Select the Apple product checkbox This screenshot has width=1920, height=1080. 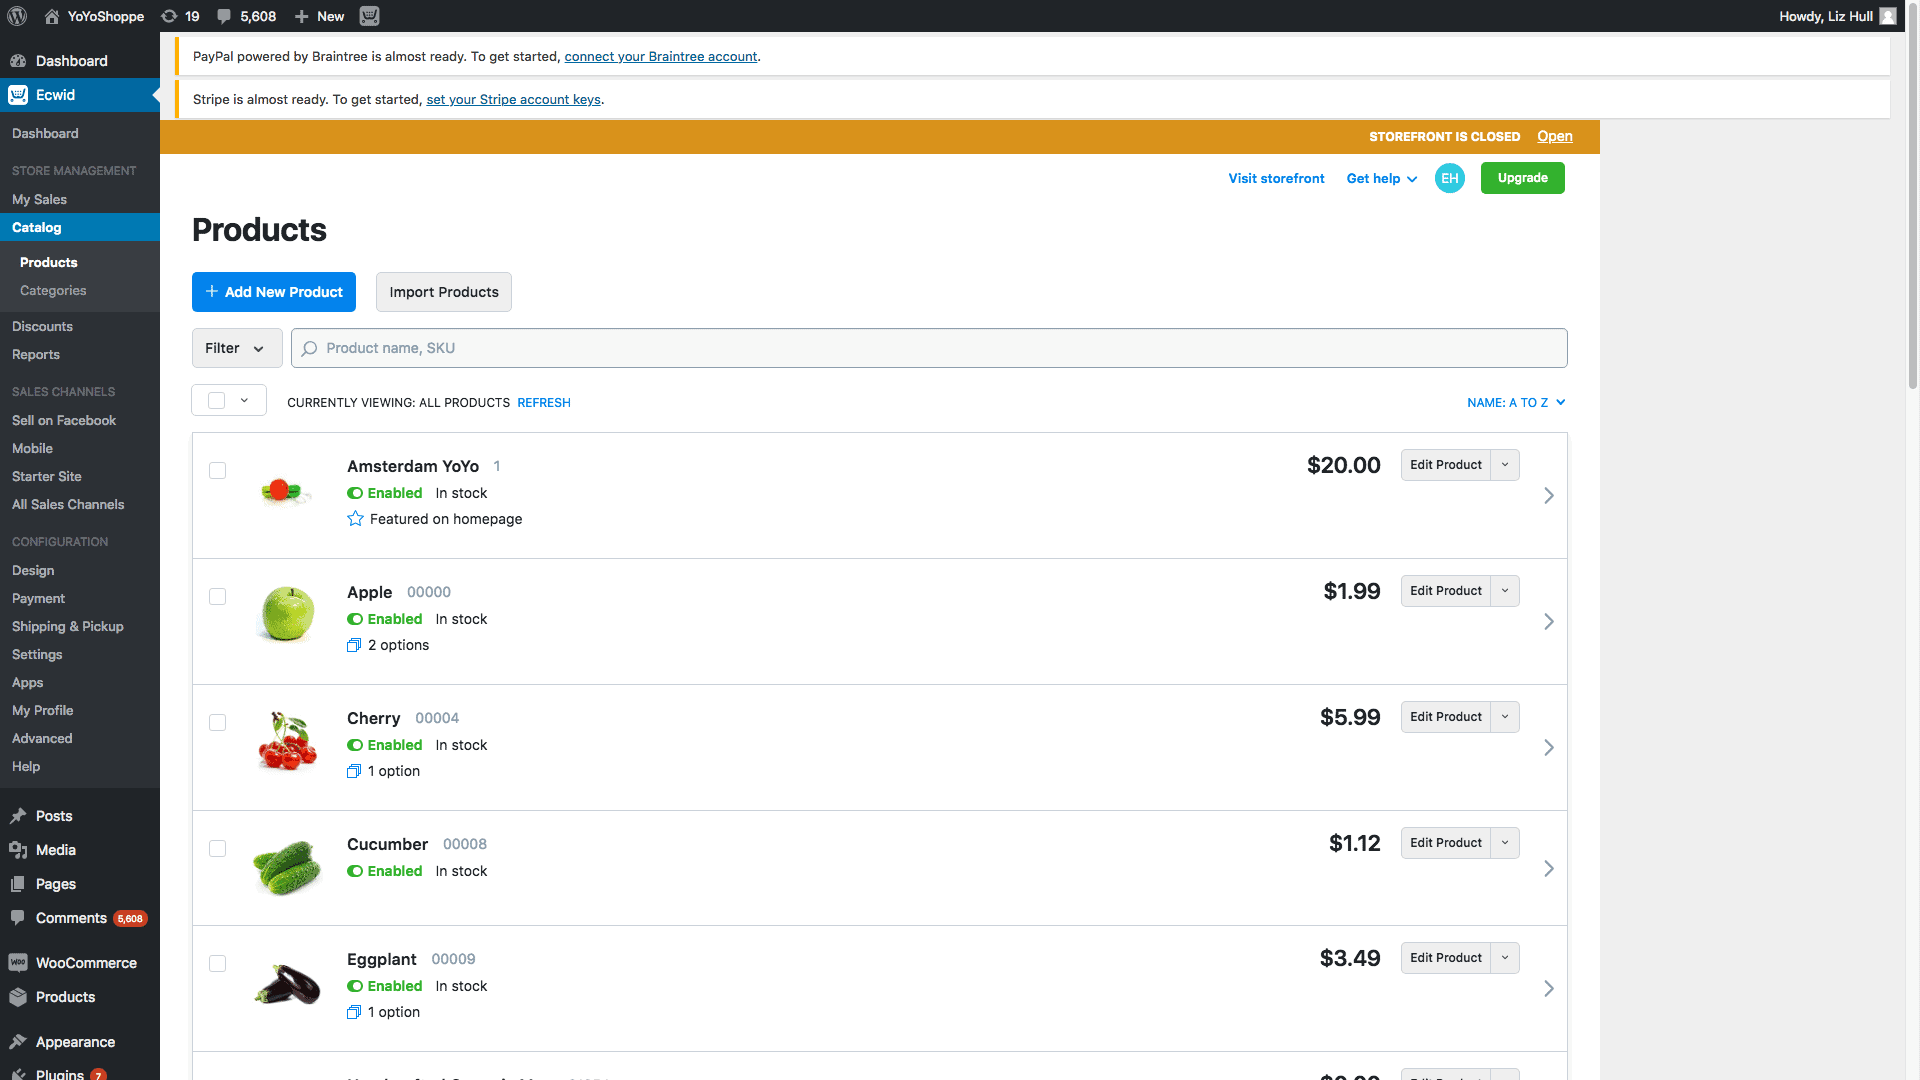click(x=217, y=596)
